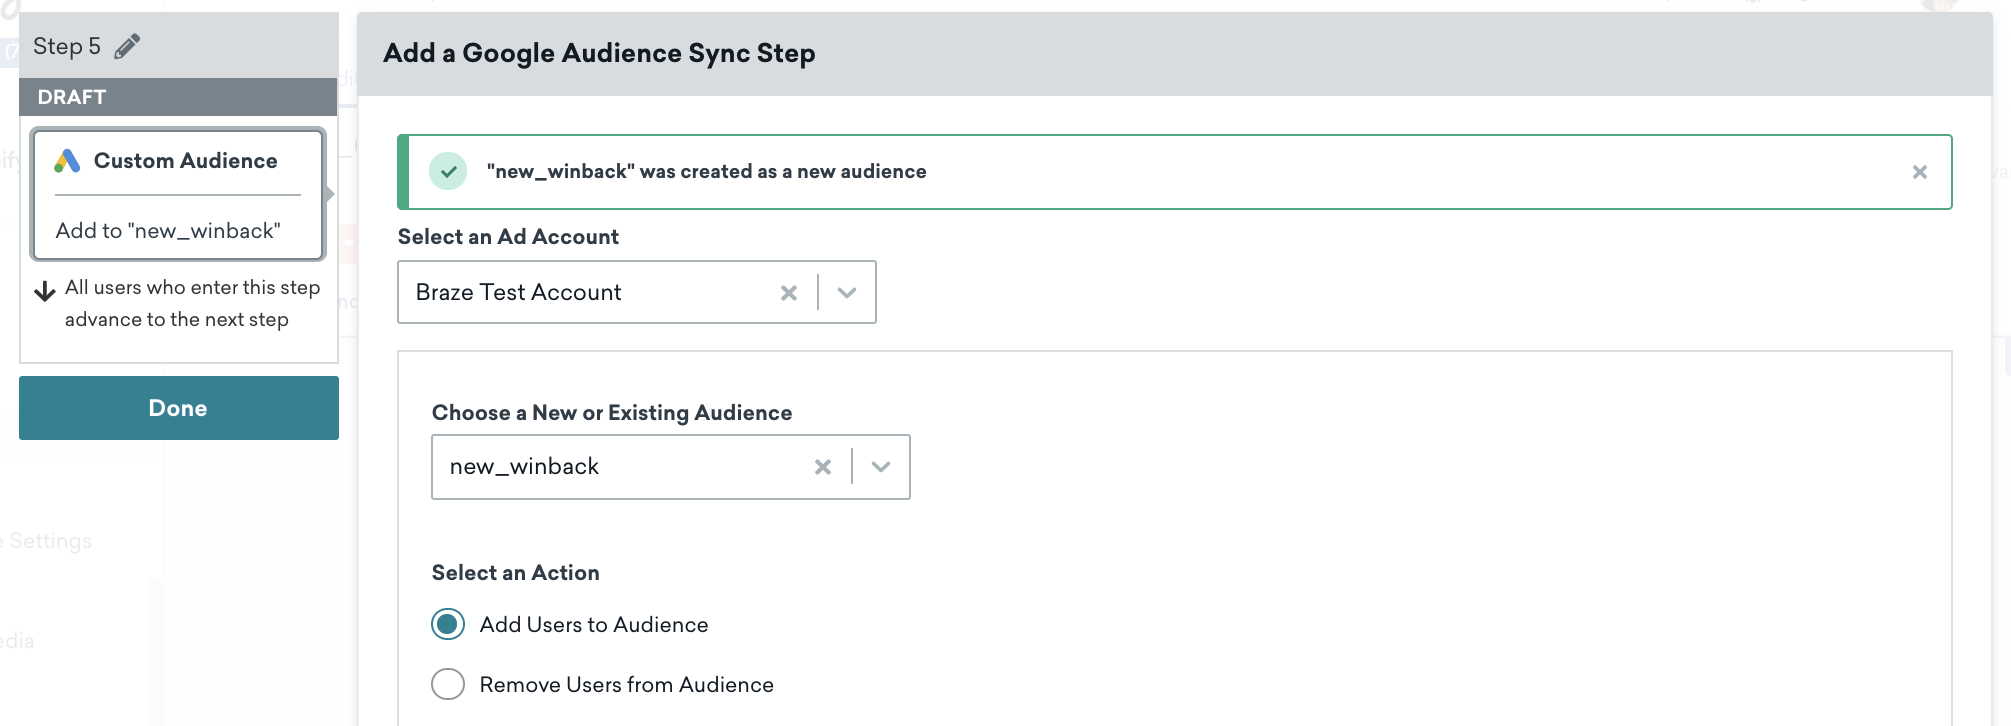Image resolution: width=2011 pixels, height=726 pixels.
Task: Click the Done button
Action: point(179,408)
